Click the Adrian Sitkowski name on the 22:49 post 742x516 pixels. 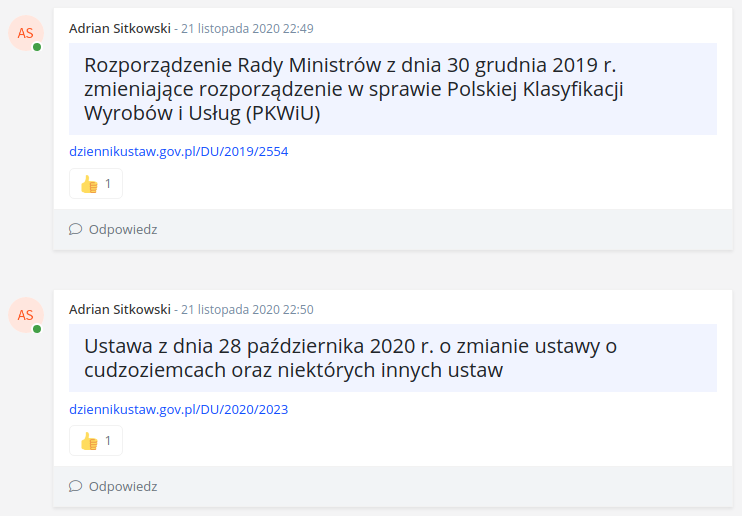[x=120, y=28]
